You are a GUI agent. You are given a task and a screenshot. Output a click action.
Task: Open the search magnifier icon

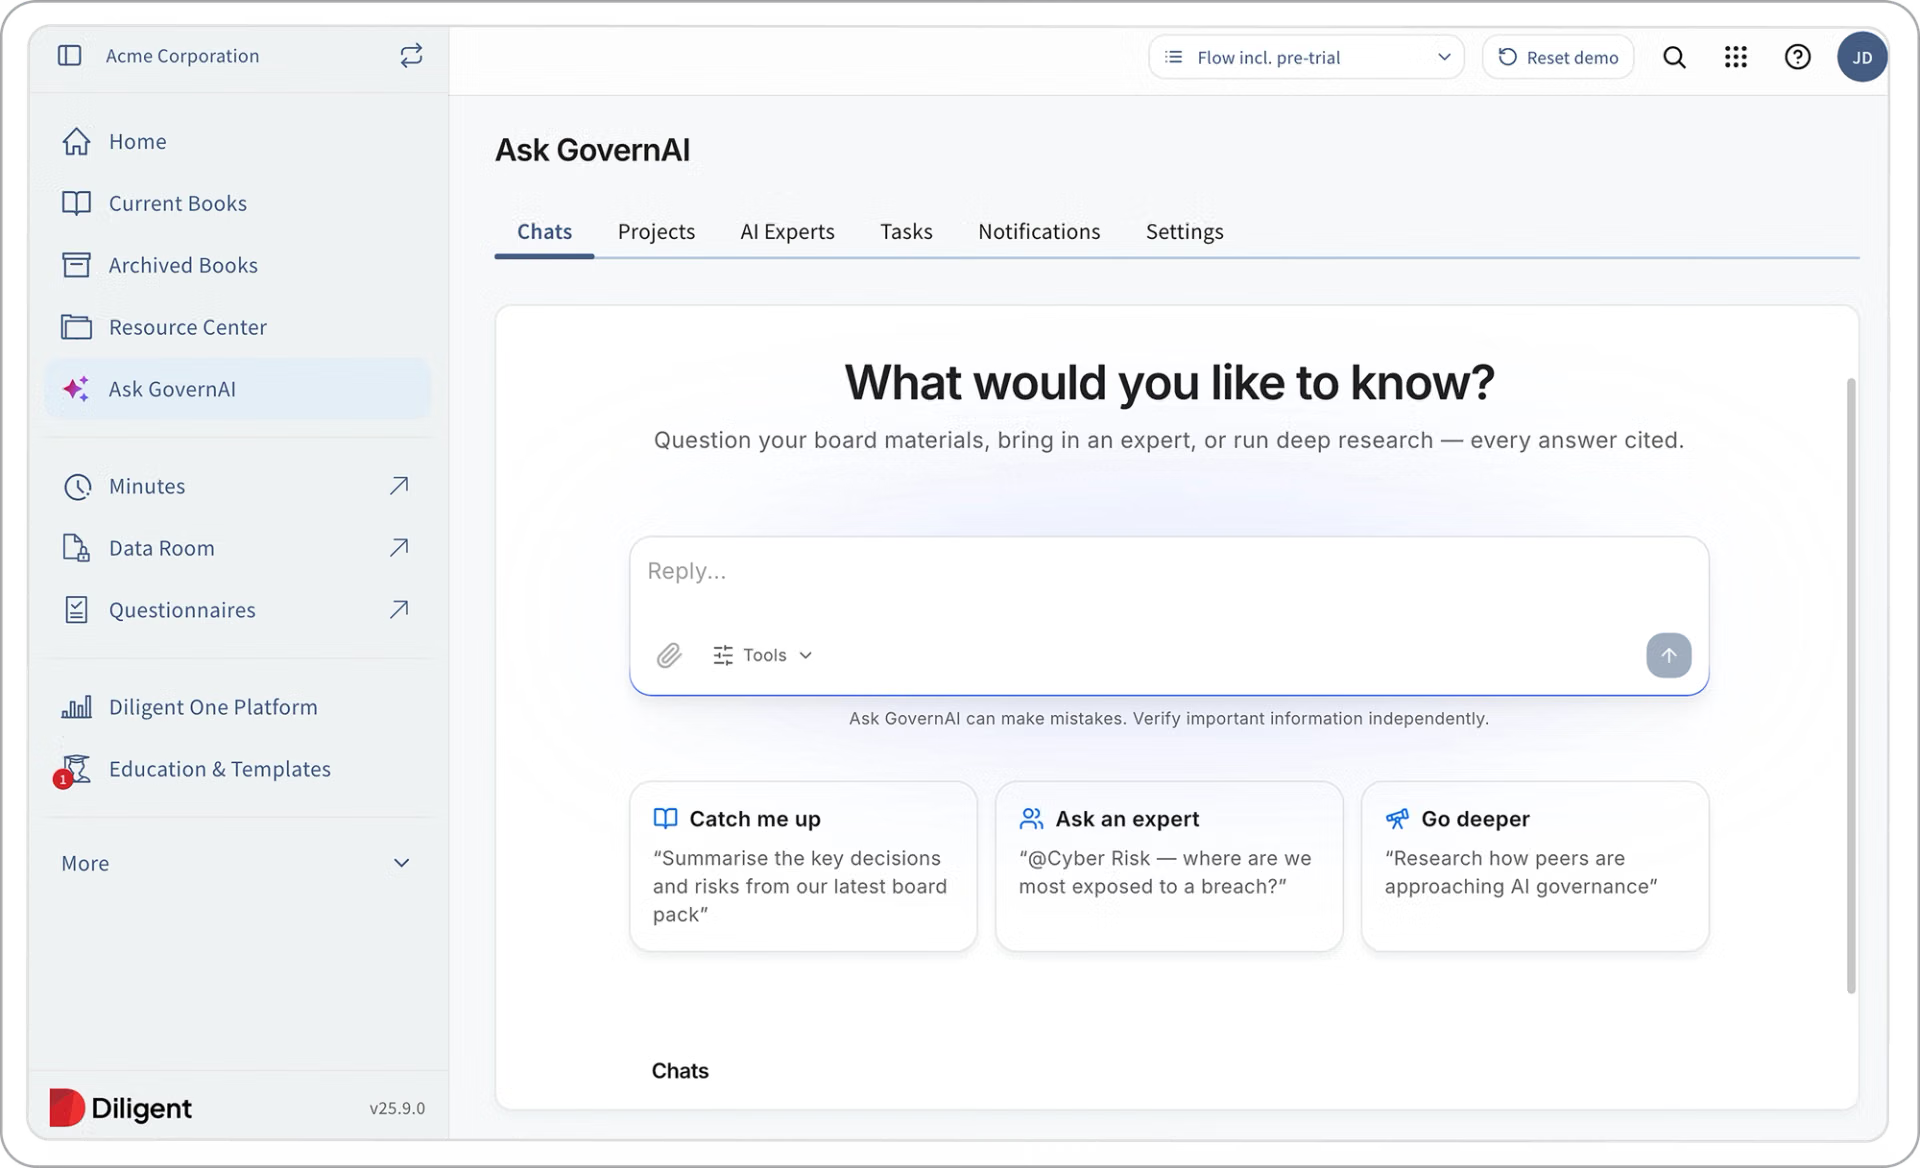[x=1674, y=58]
